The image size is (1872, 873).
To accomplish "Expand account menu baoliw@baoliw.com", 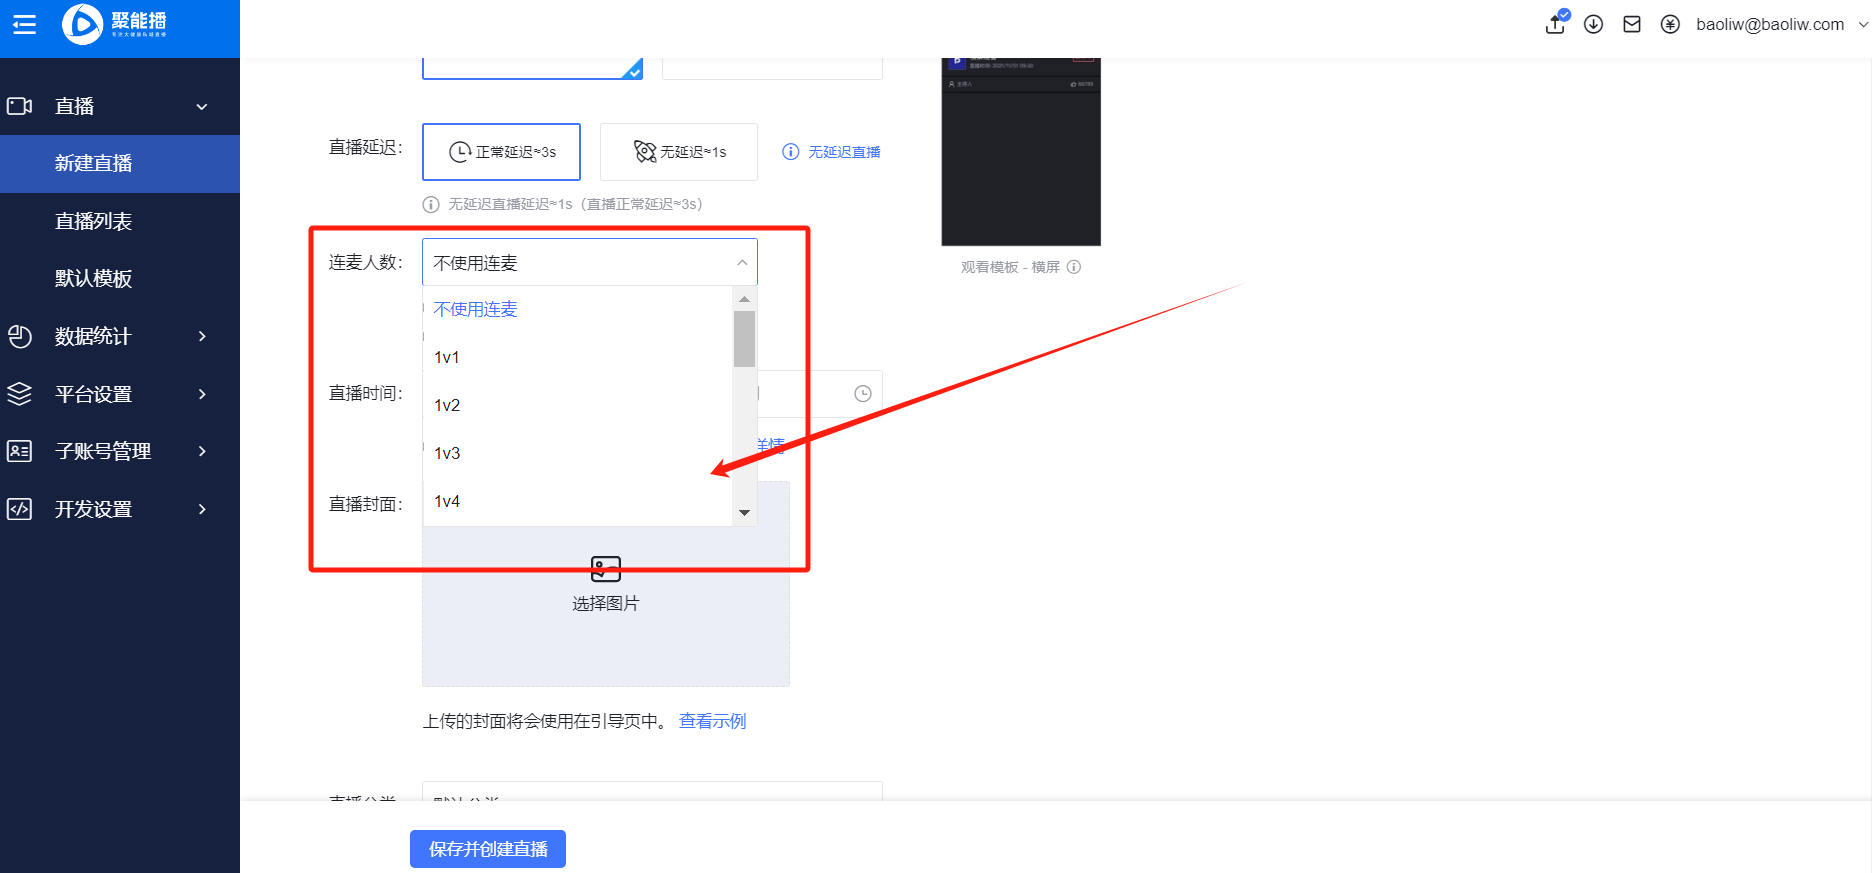I will click(1770, 24).
